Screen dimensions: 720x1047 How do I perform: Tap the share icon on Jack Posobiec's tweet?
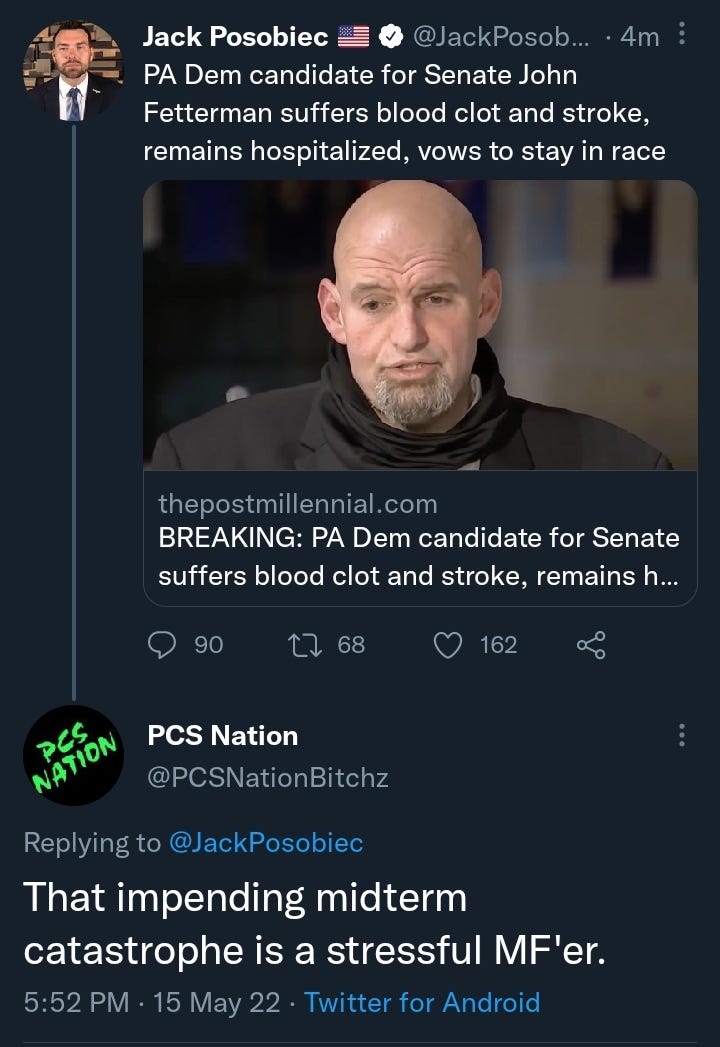[591, 645]
